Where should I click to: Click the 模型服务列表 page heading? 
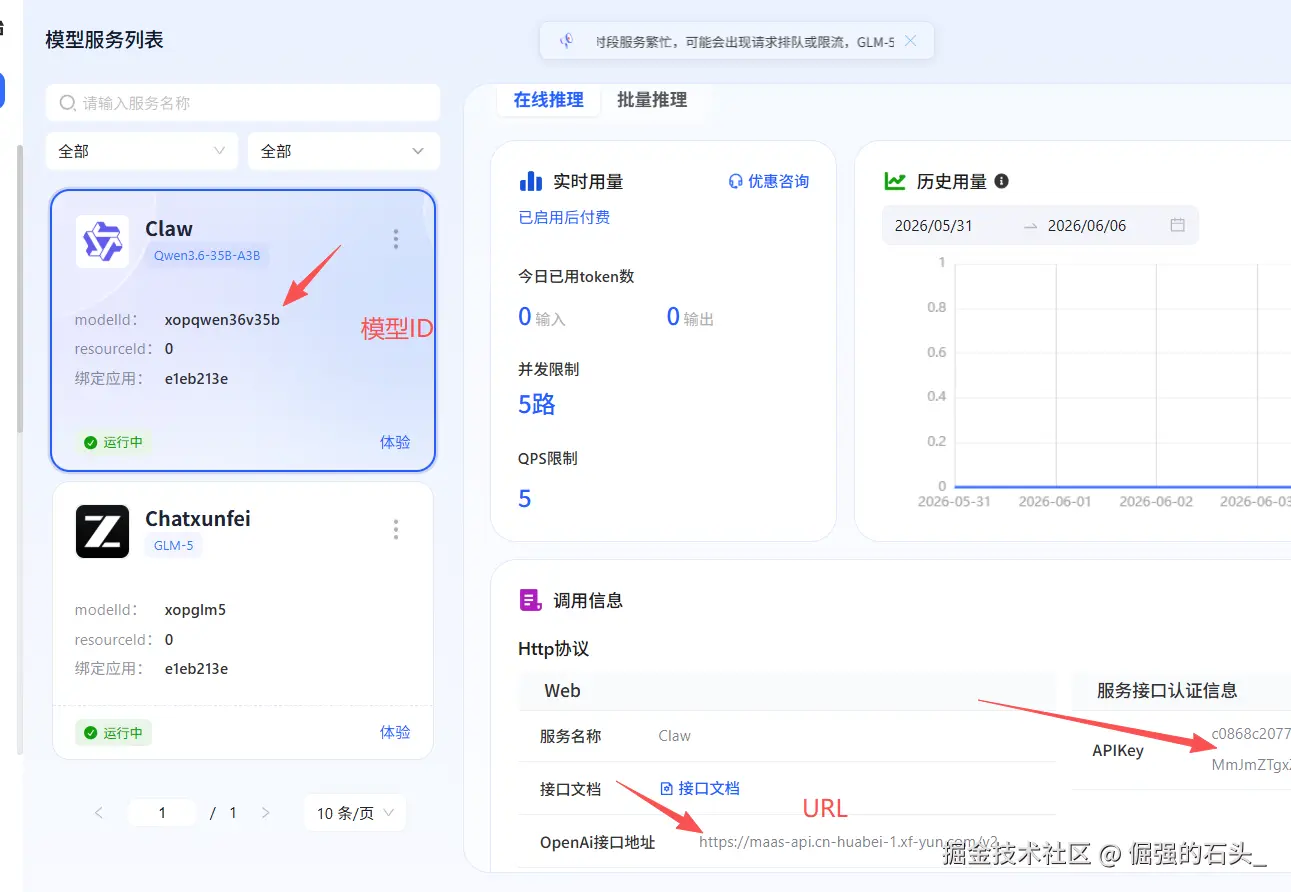coord(104,40)
